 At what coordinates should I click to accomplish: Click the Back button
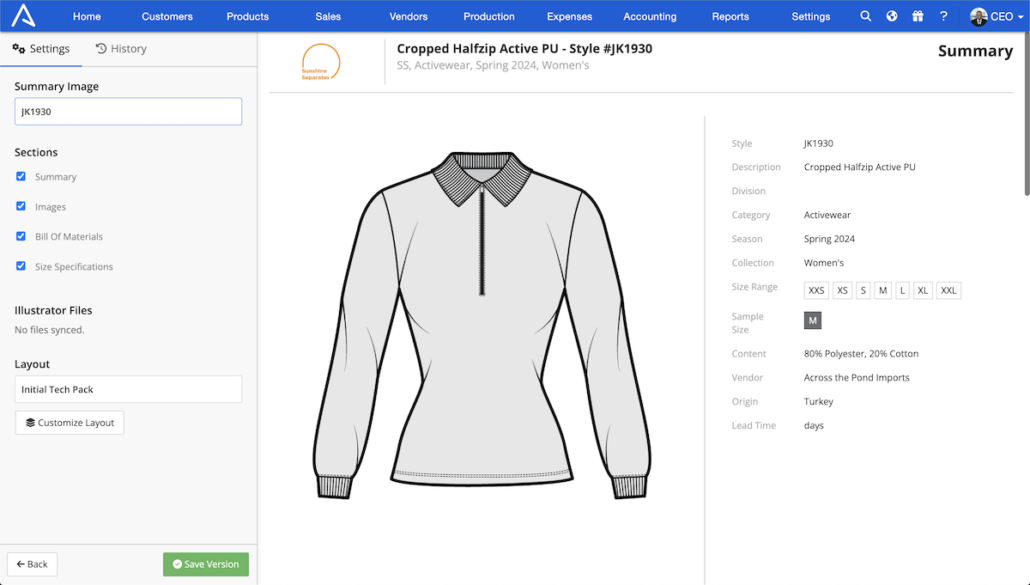(x=31, y=564)
